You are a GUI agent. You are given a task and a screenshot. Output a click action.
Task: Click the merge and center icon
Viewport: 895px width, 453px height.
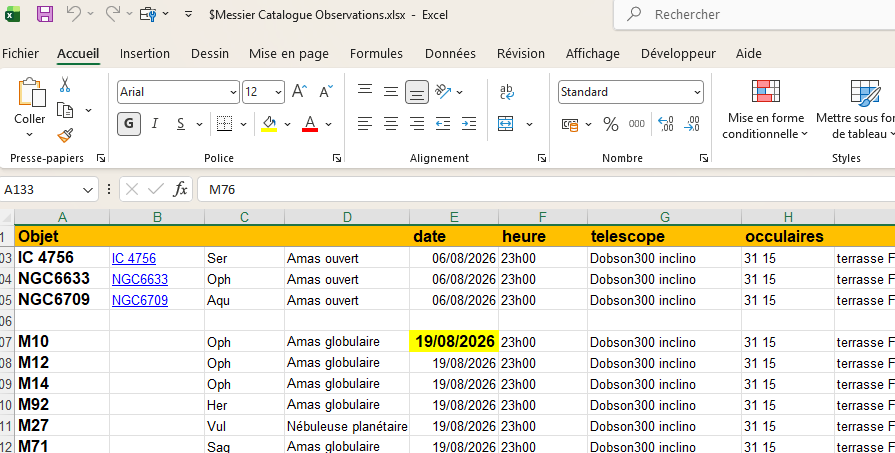click(506, 123)
